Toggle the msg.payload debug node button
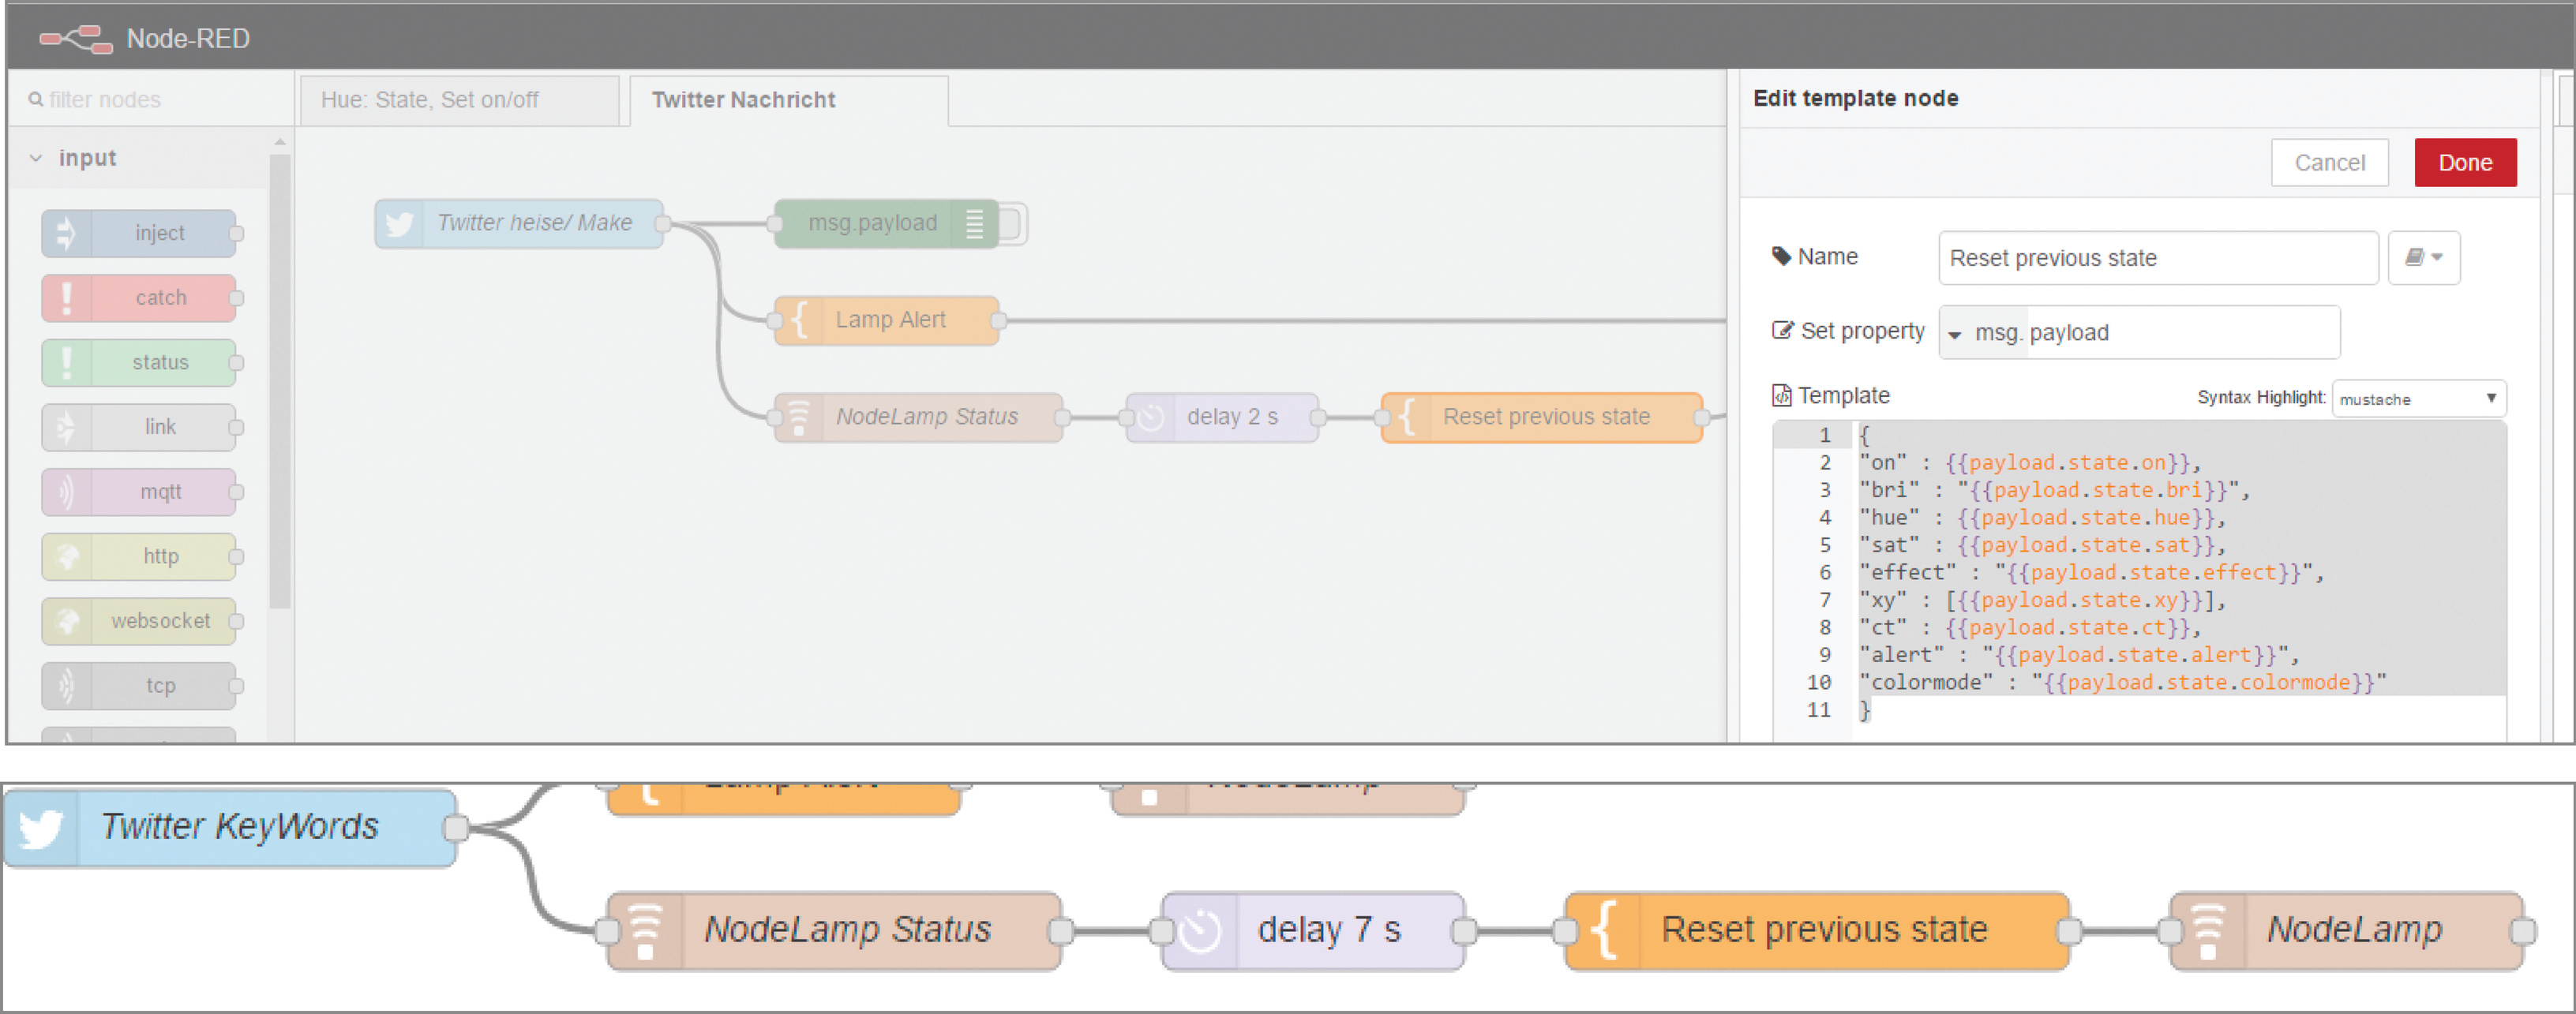This screenshot has width=2576, height=1014. 1012,223
